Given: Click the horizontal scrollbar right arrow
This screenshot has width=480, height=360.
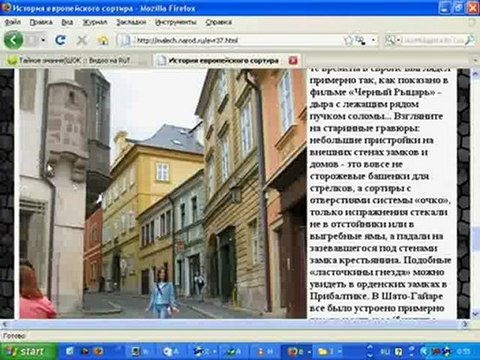Looking at the screenshot, I should coord(466,324).
